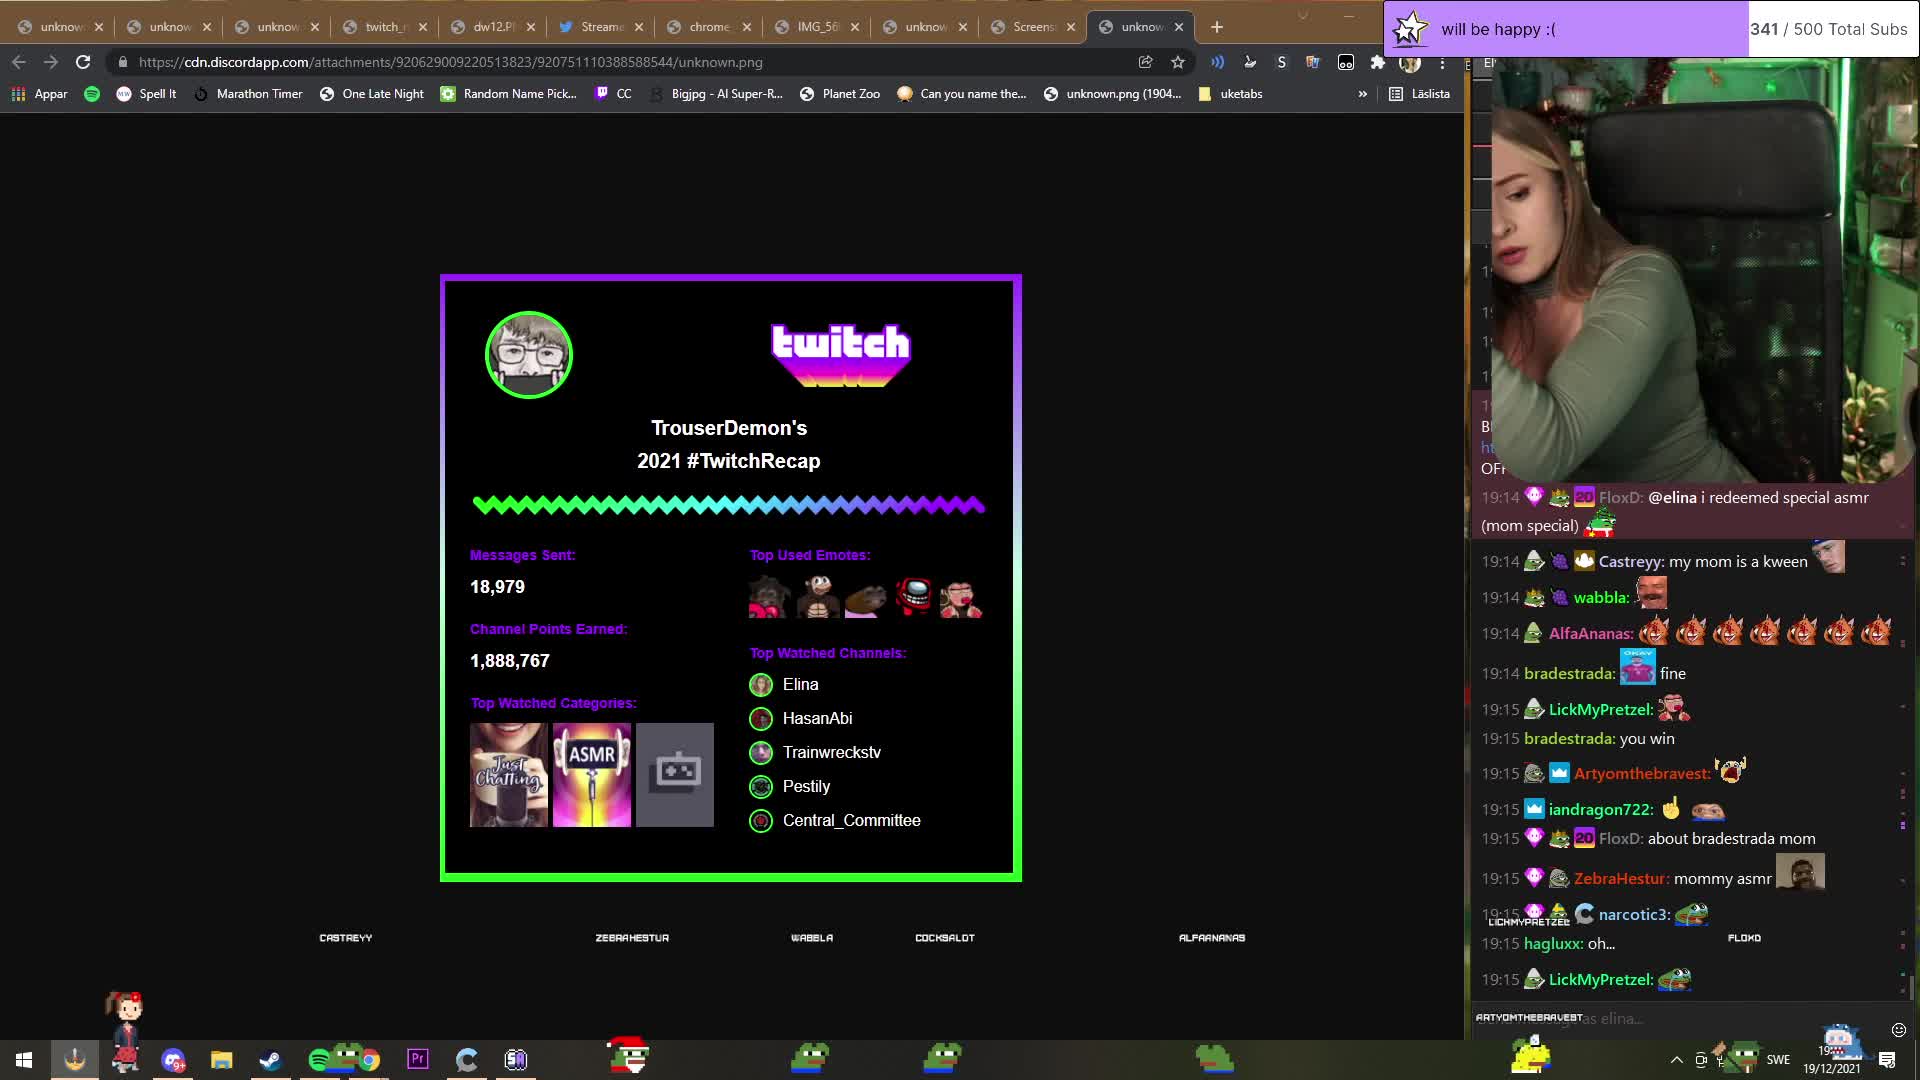The width and height of the screenshot is (1920, 1080).
Task: Open the Marathon Timer bookmark
Action: pyautogui.click(x=248, y=94)
